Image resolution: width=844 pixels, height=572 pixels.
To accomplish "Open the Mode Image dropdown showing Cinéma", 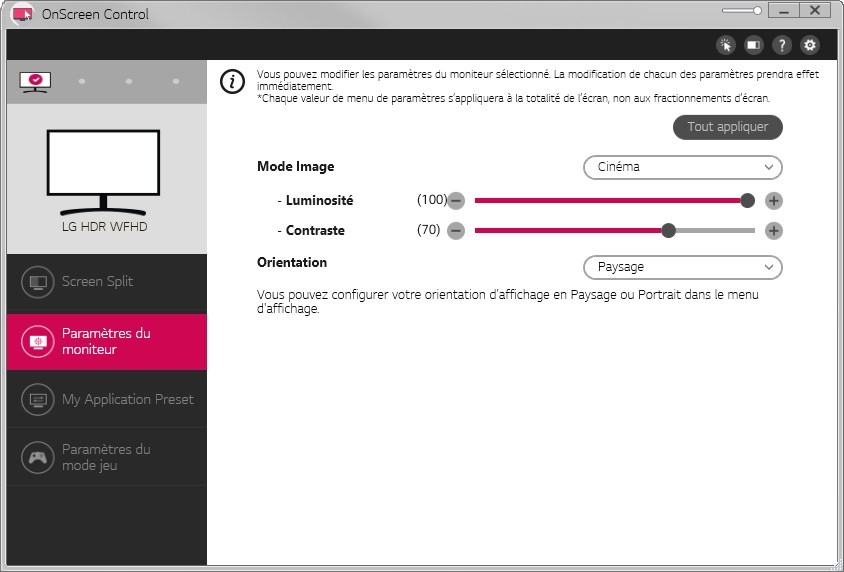I will click(x=682, y=167).
